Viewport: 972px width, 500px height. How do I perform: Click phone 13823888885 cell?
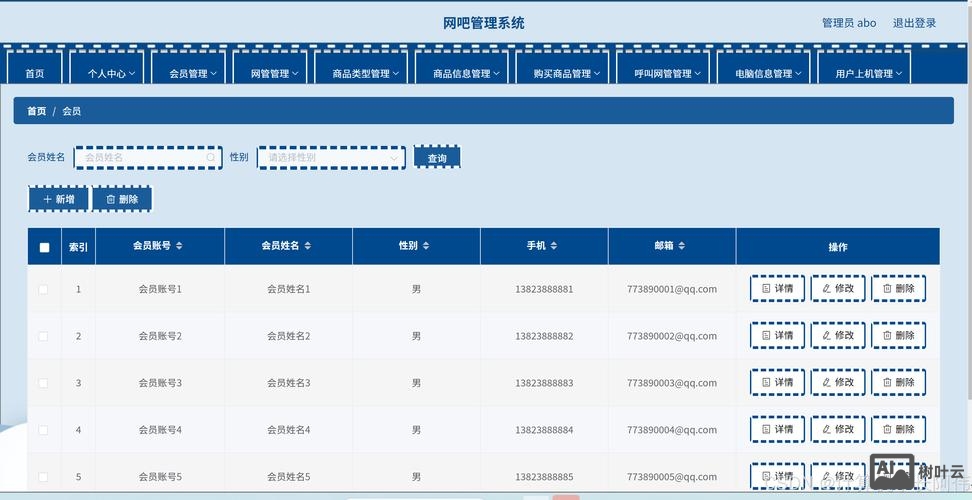[544, 477]
